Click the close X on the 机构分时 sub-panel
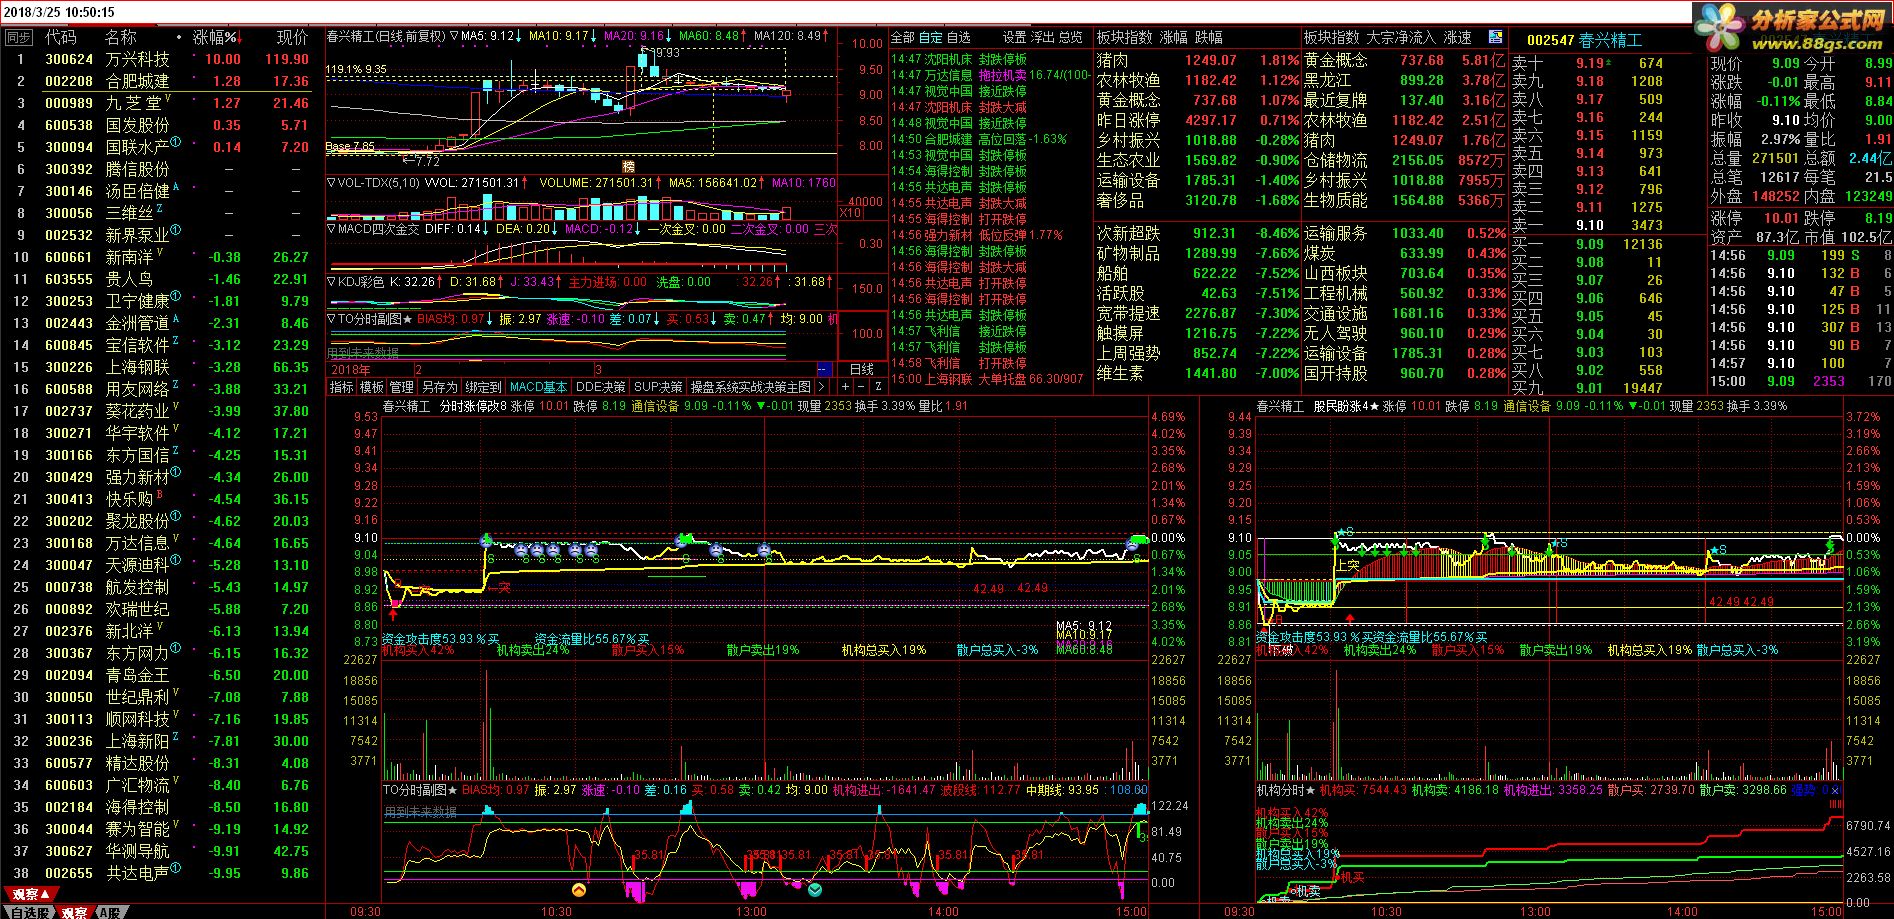 (1835, 790)
